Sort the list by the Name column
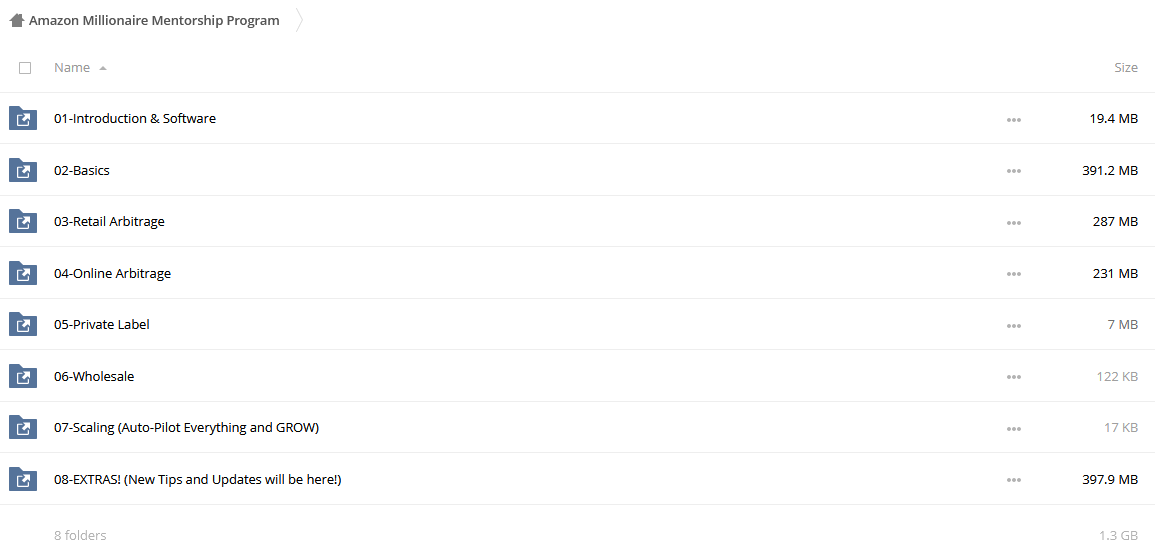Image resolution: width=1155 pixels, height=558 pixels. pyautogui.click(x=72, y=67)
